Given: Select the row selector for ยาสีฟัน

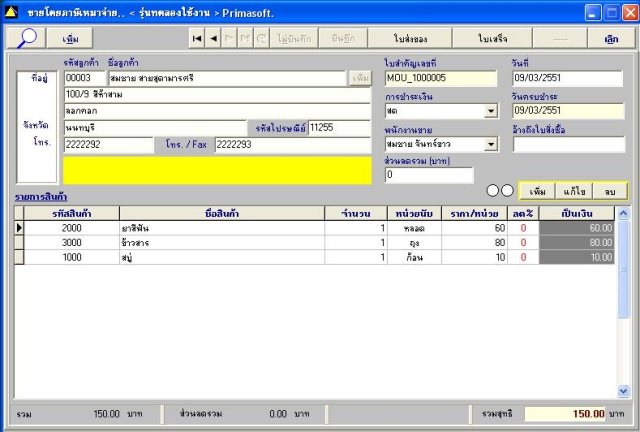Looking at the screenshot, I should coord(19,228).
